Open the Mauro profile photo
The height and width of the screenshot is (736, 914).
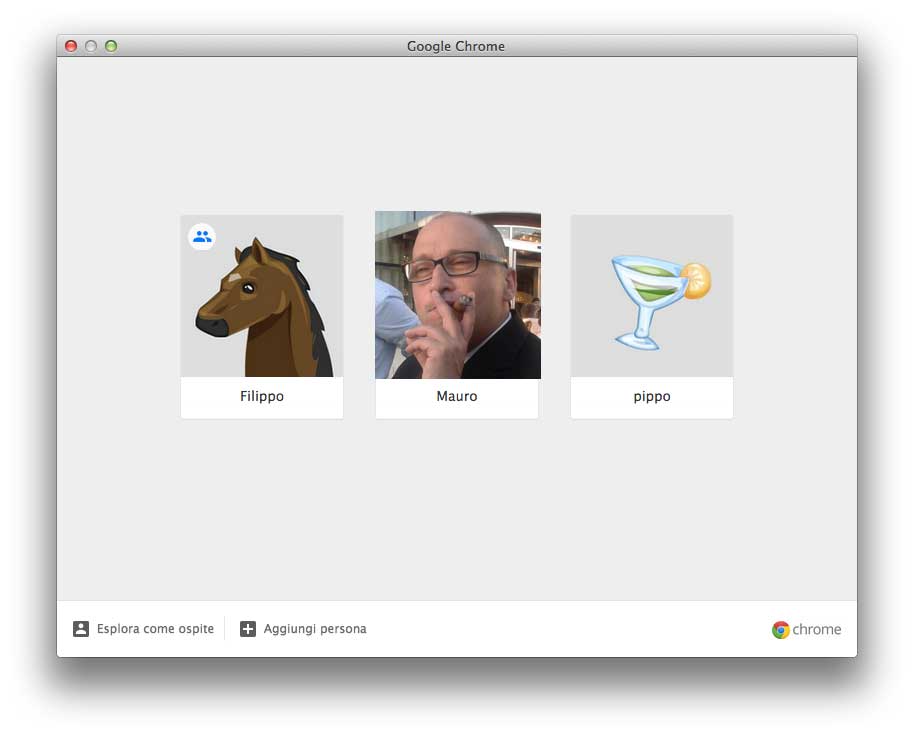coord(458,295)
